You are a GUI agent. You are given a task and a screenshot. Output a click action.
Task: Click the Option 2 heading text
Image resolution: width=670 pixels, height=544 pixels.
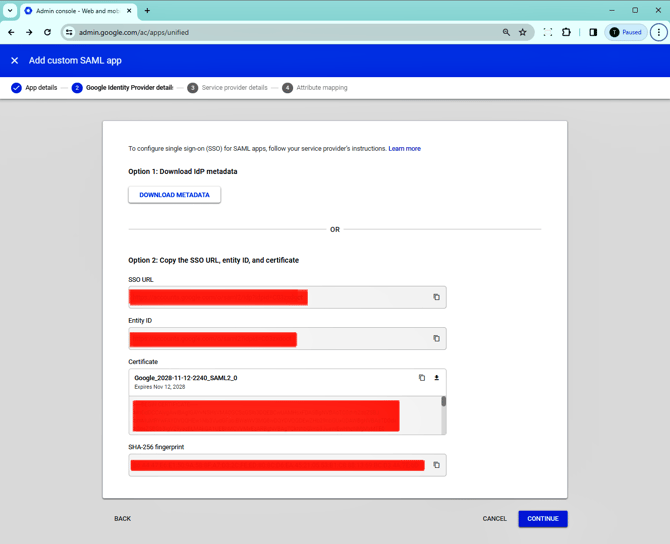coord(214,260)
